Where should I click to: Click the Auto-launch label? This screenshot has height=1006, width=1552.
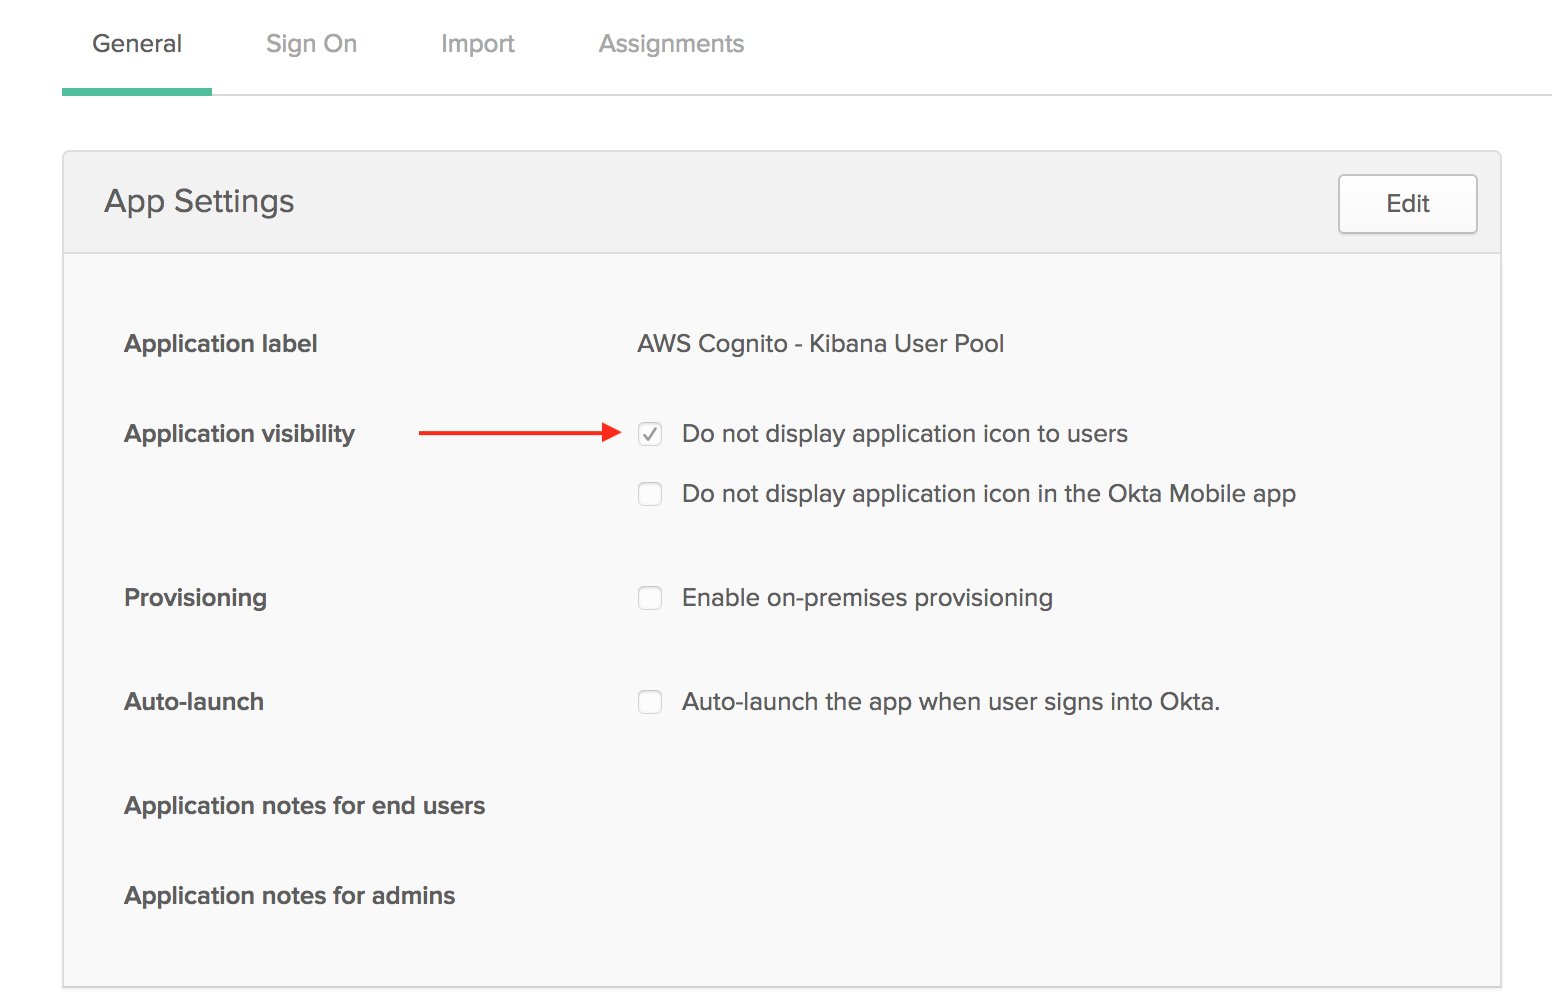tap(194, 702)
